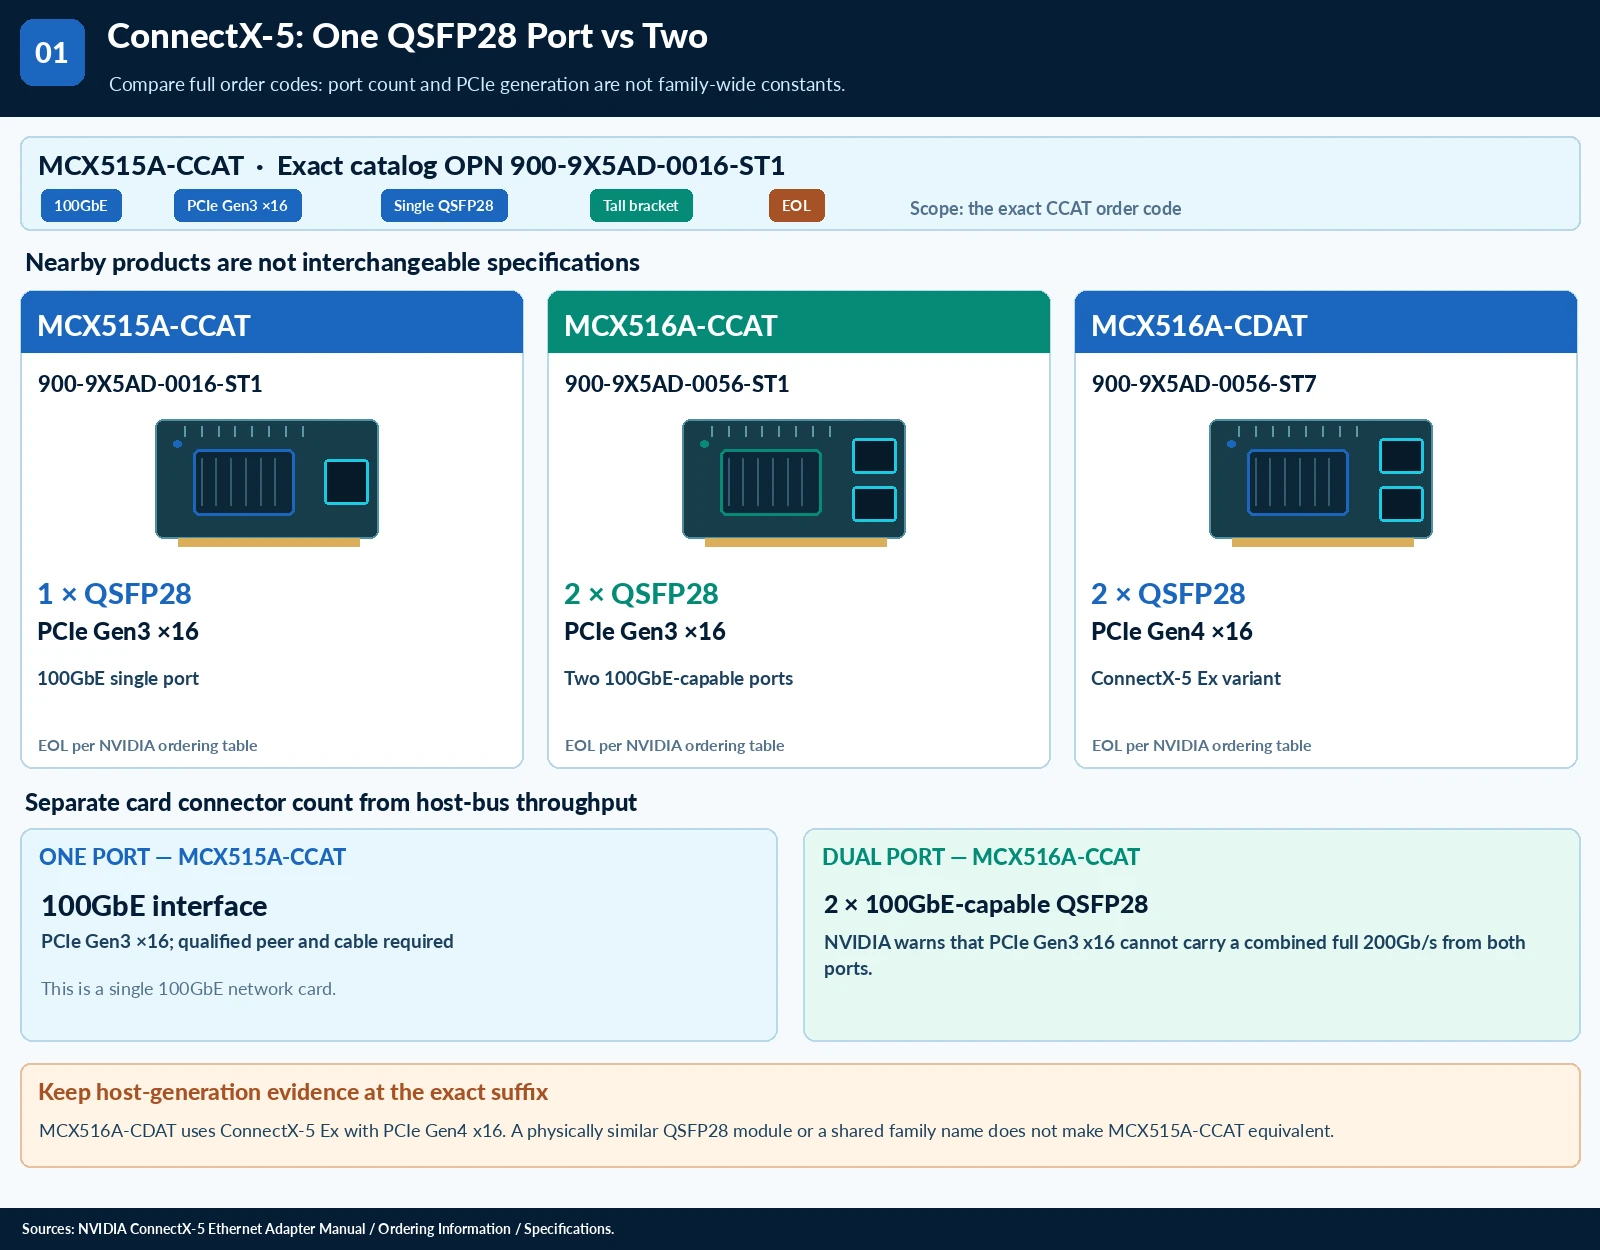Click the green MCX516A-CCAT card header
Screen dimensions: 1600x1250
point(799,323)
